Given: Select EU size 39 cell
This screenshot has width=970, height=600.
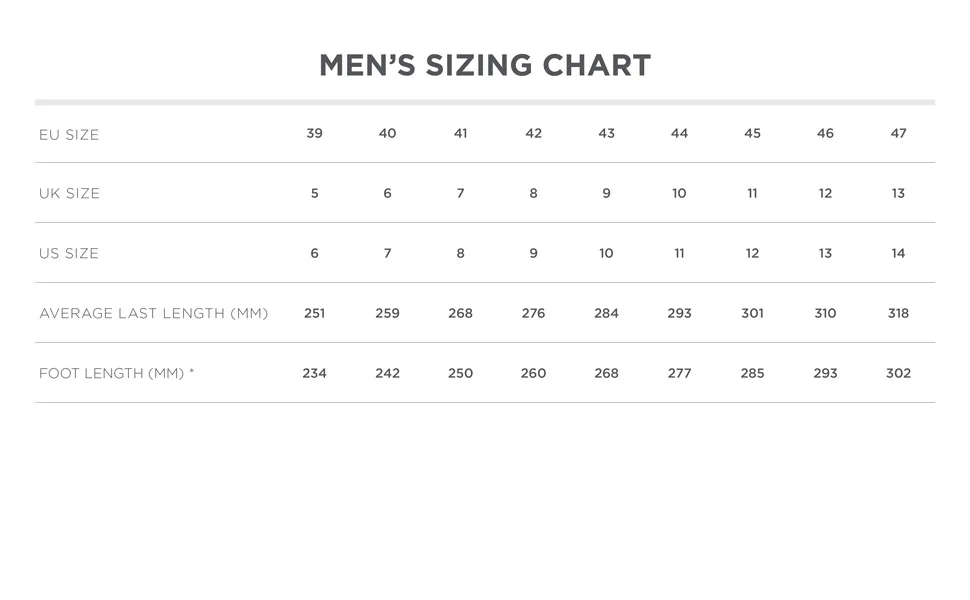Looking at the screenshot, I should pyautogui.click(x=314, y=134).
